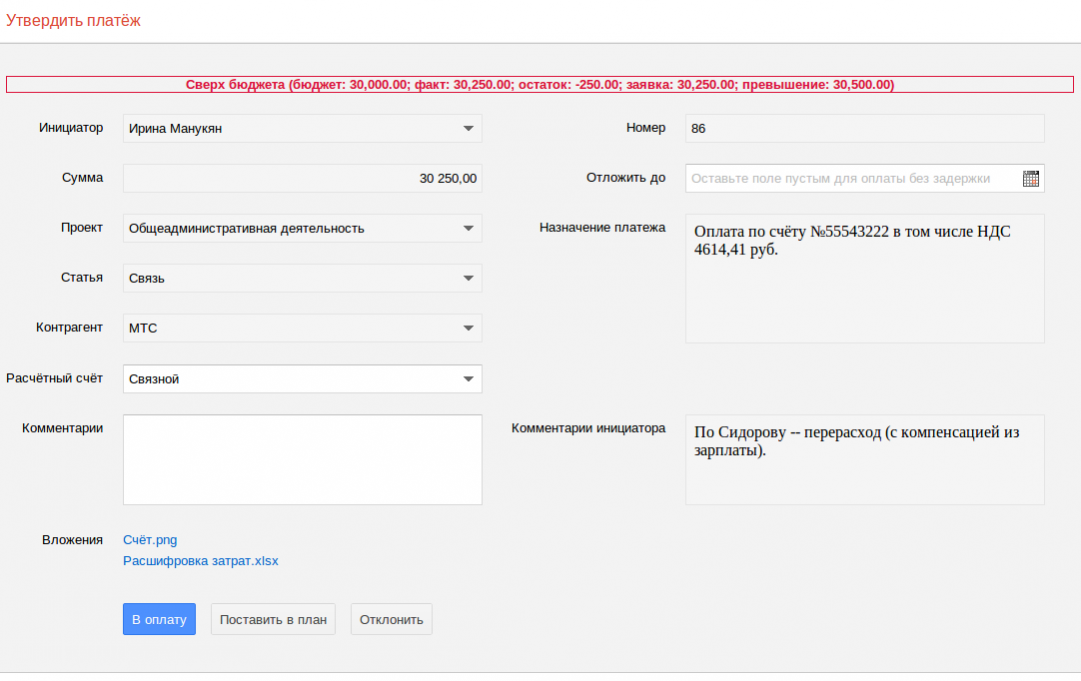Select the Расчётный счёт dropdown arrow
This screenshot has width=1081, height=681.
click(x=468, y=379)
